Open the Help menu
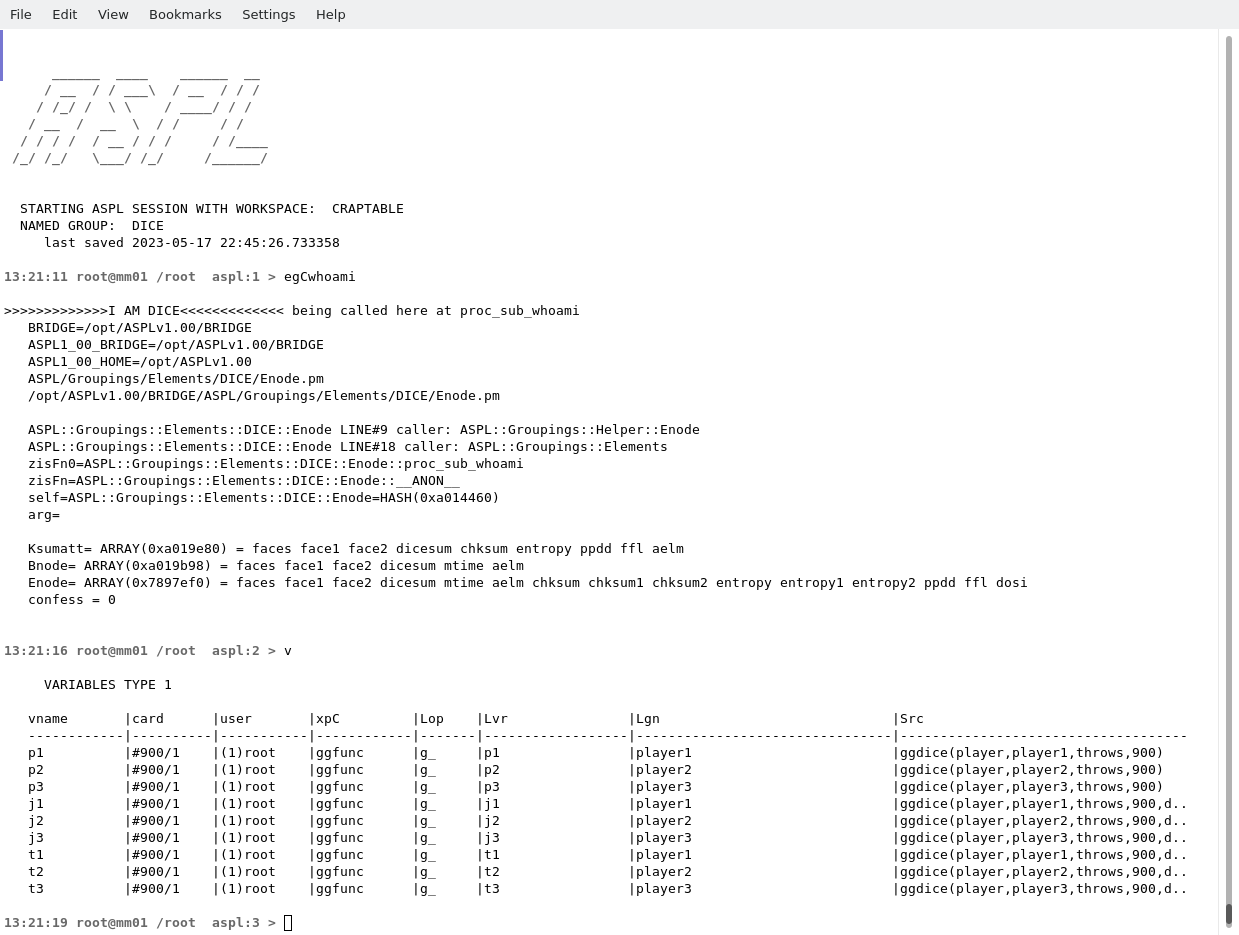The height and width of the screenshot is (935, 1239). coord(330,14)
